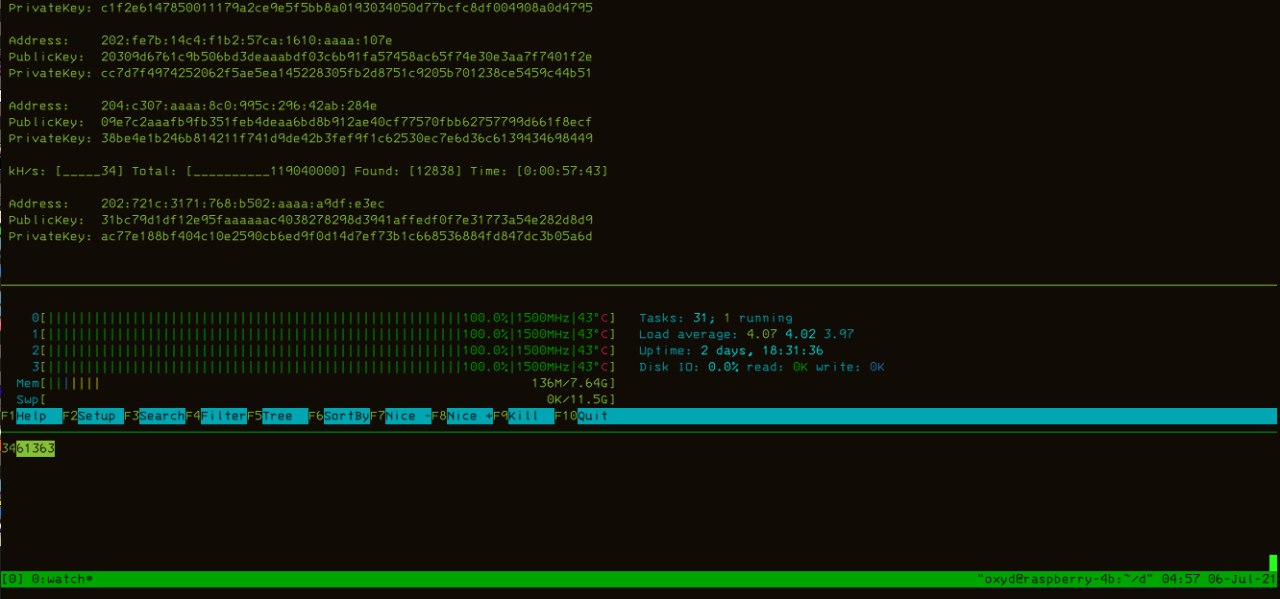This screenshot has width=1280, height=599.
Task: Click the PrivateKey starting with ac77e188bf404c10
Action: 347,236
